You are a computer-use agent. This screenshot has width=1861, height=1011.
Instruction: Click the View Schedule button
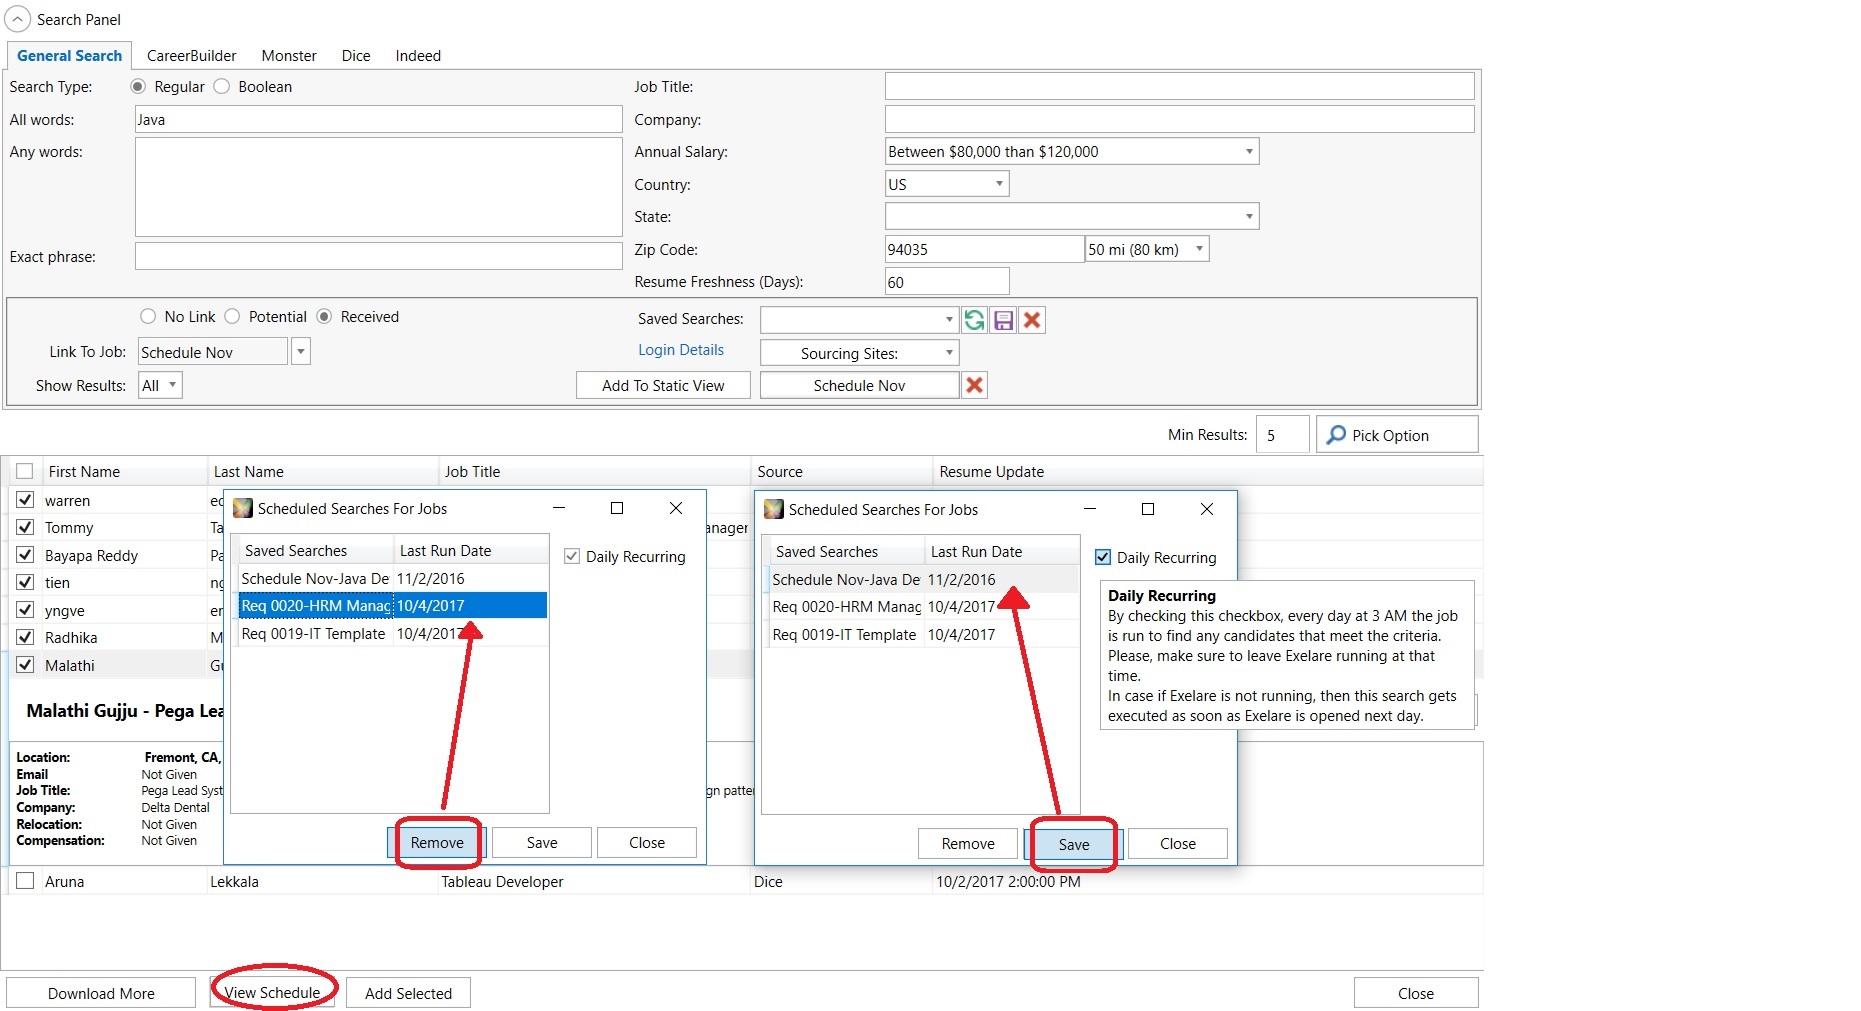tap(272, 993)
